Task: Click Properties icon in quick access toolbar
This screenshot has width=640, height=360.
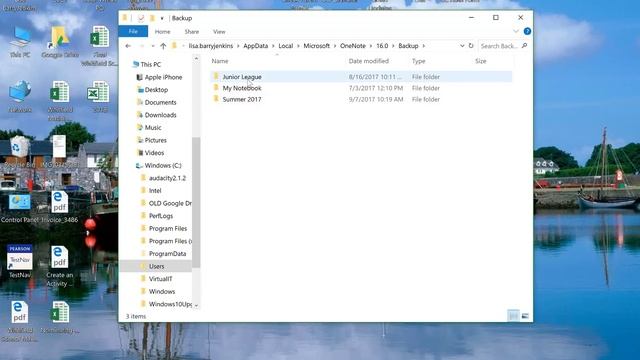Action: coord(141,18)
